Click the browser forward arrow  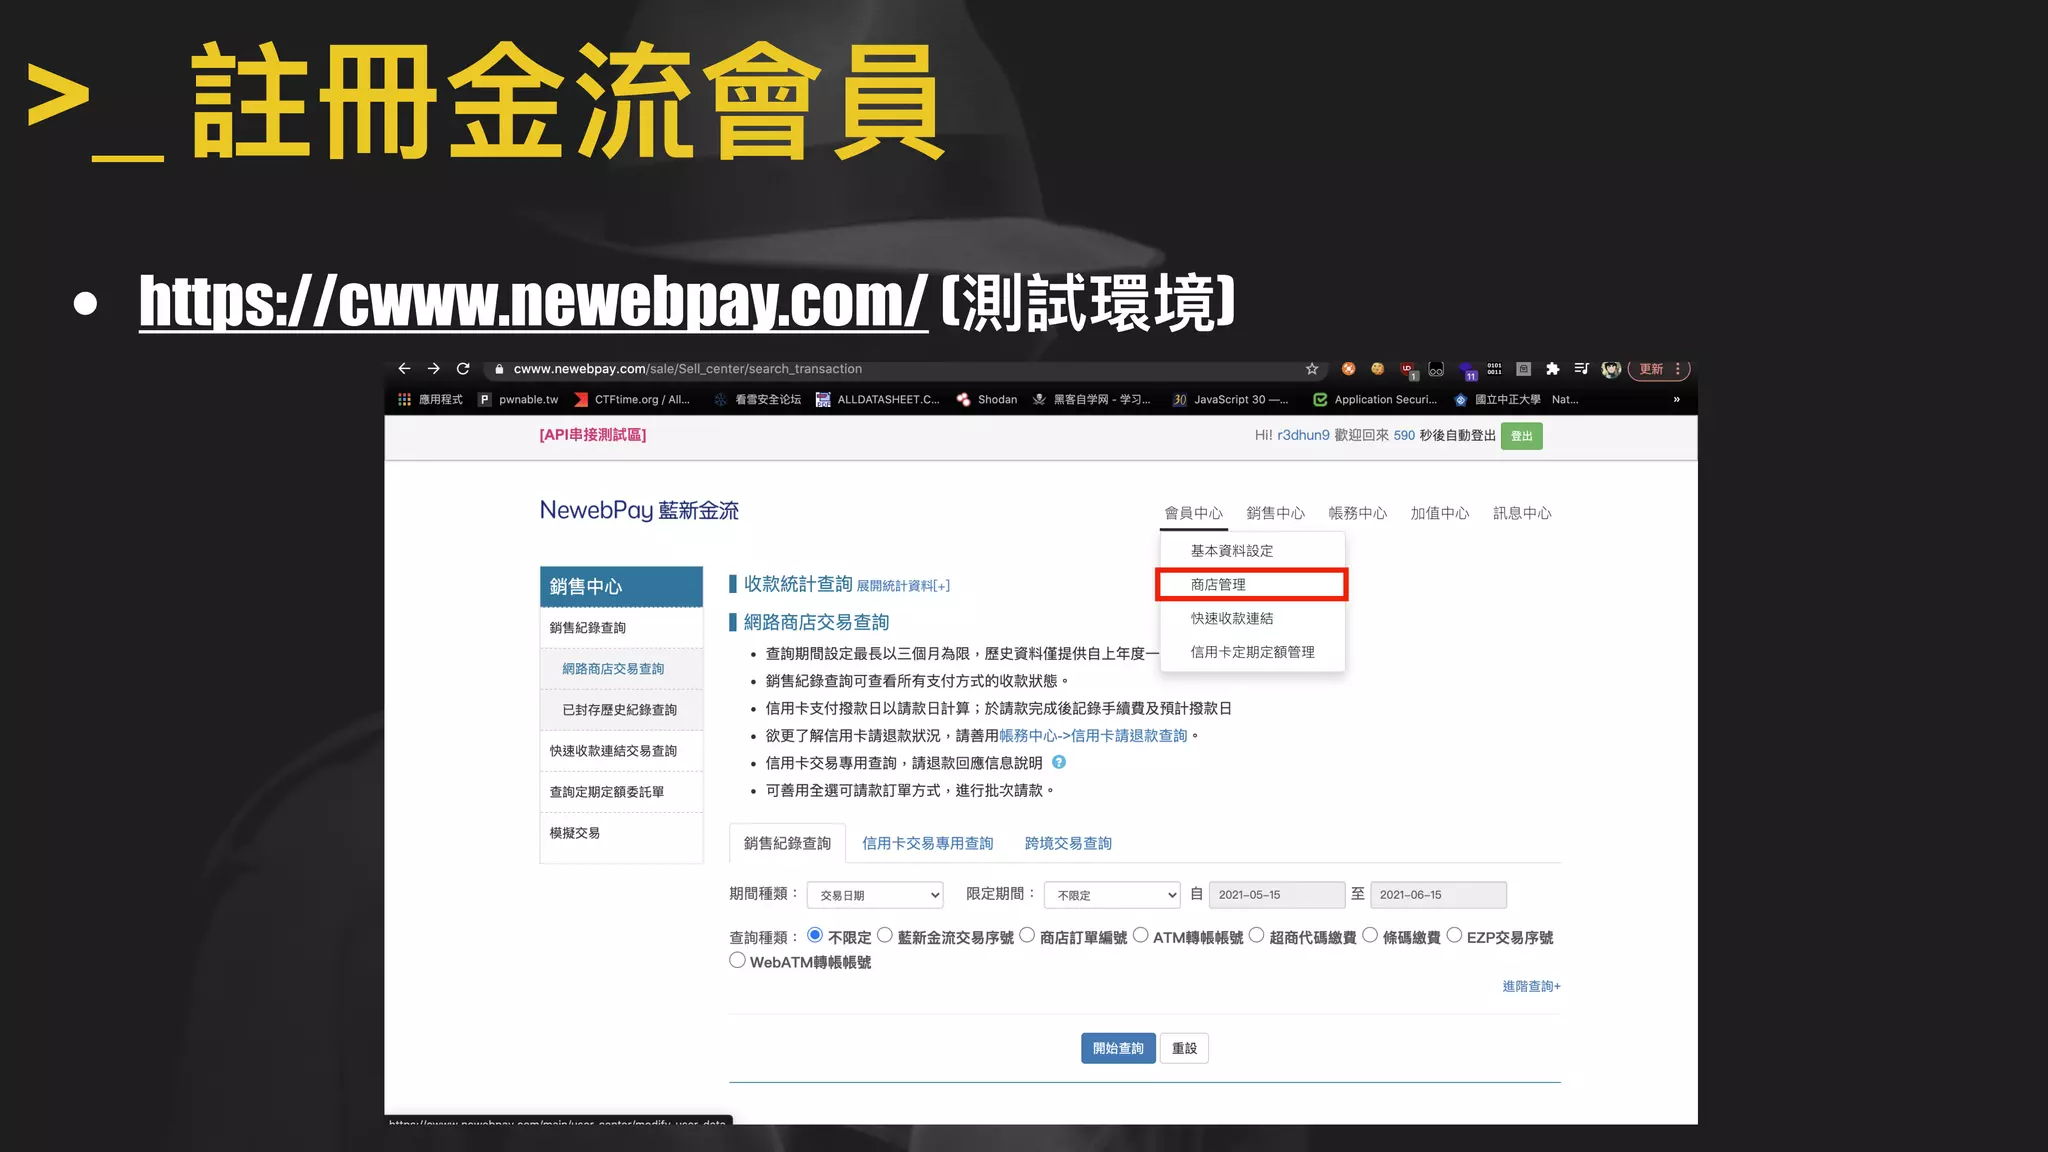point(433,369)
